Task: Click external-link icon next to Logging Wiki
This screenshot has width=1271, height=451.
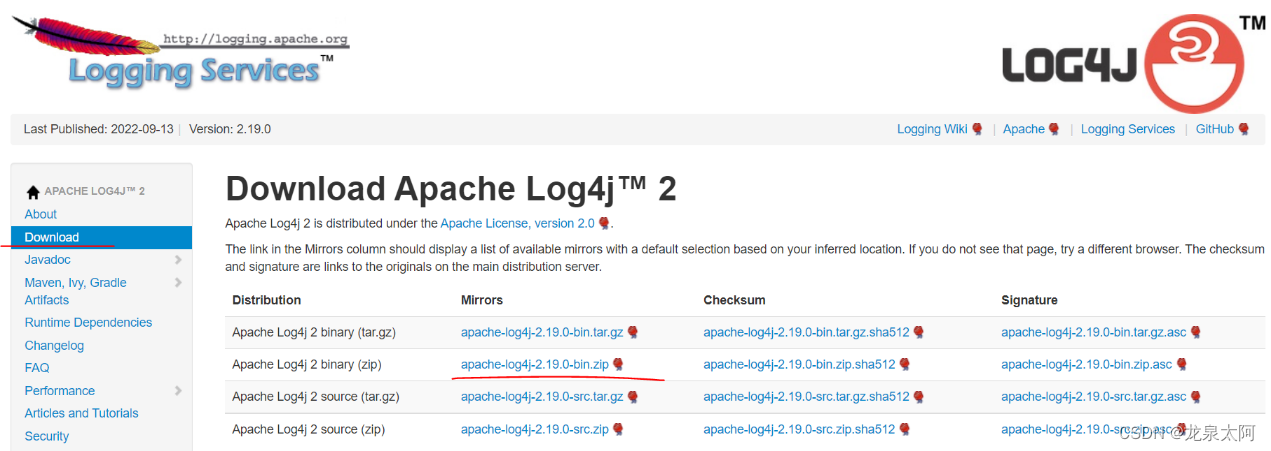Action: click(x=977, y=129)
